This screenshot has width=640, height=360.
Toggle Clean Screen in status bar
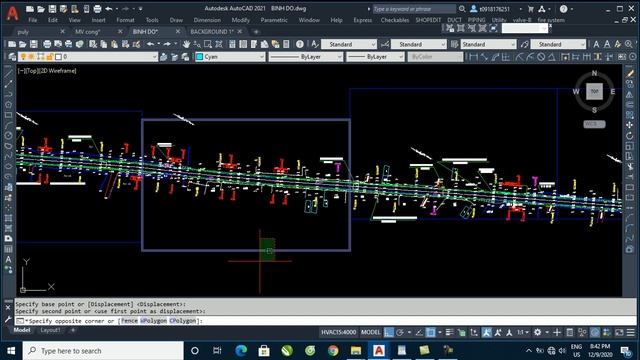(619, 332)
